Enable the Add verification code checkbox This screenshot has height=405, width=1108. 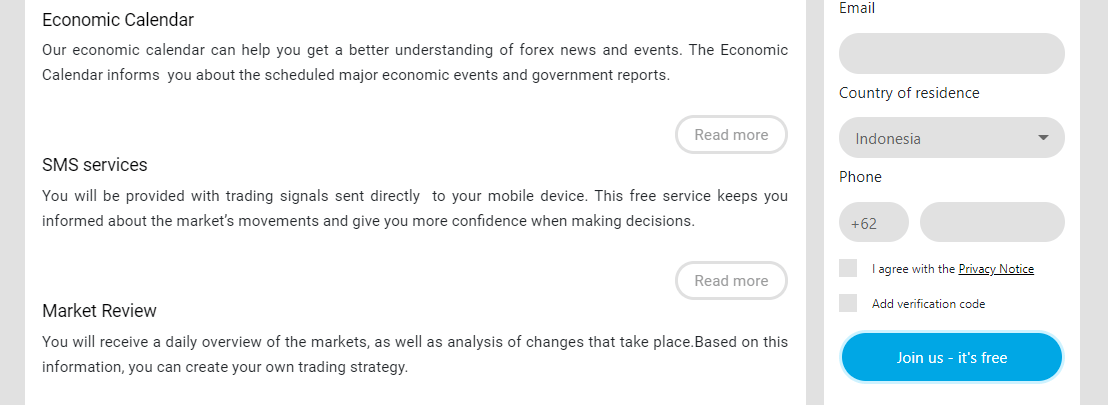point(848,303)
